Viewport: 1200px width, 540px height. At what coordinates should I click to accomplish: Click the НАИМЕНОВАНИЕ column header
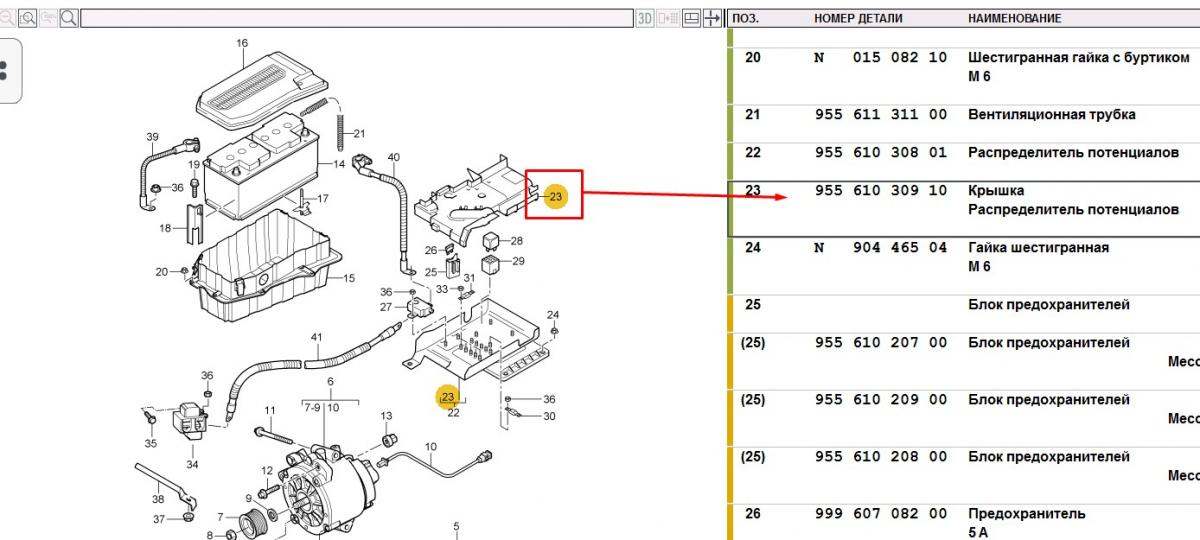pos(1014,18)
